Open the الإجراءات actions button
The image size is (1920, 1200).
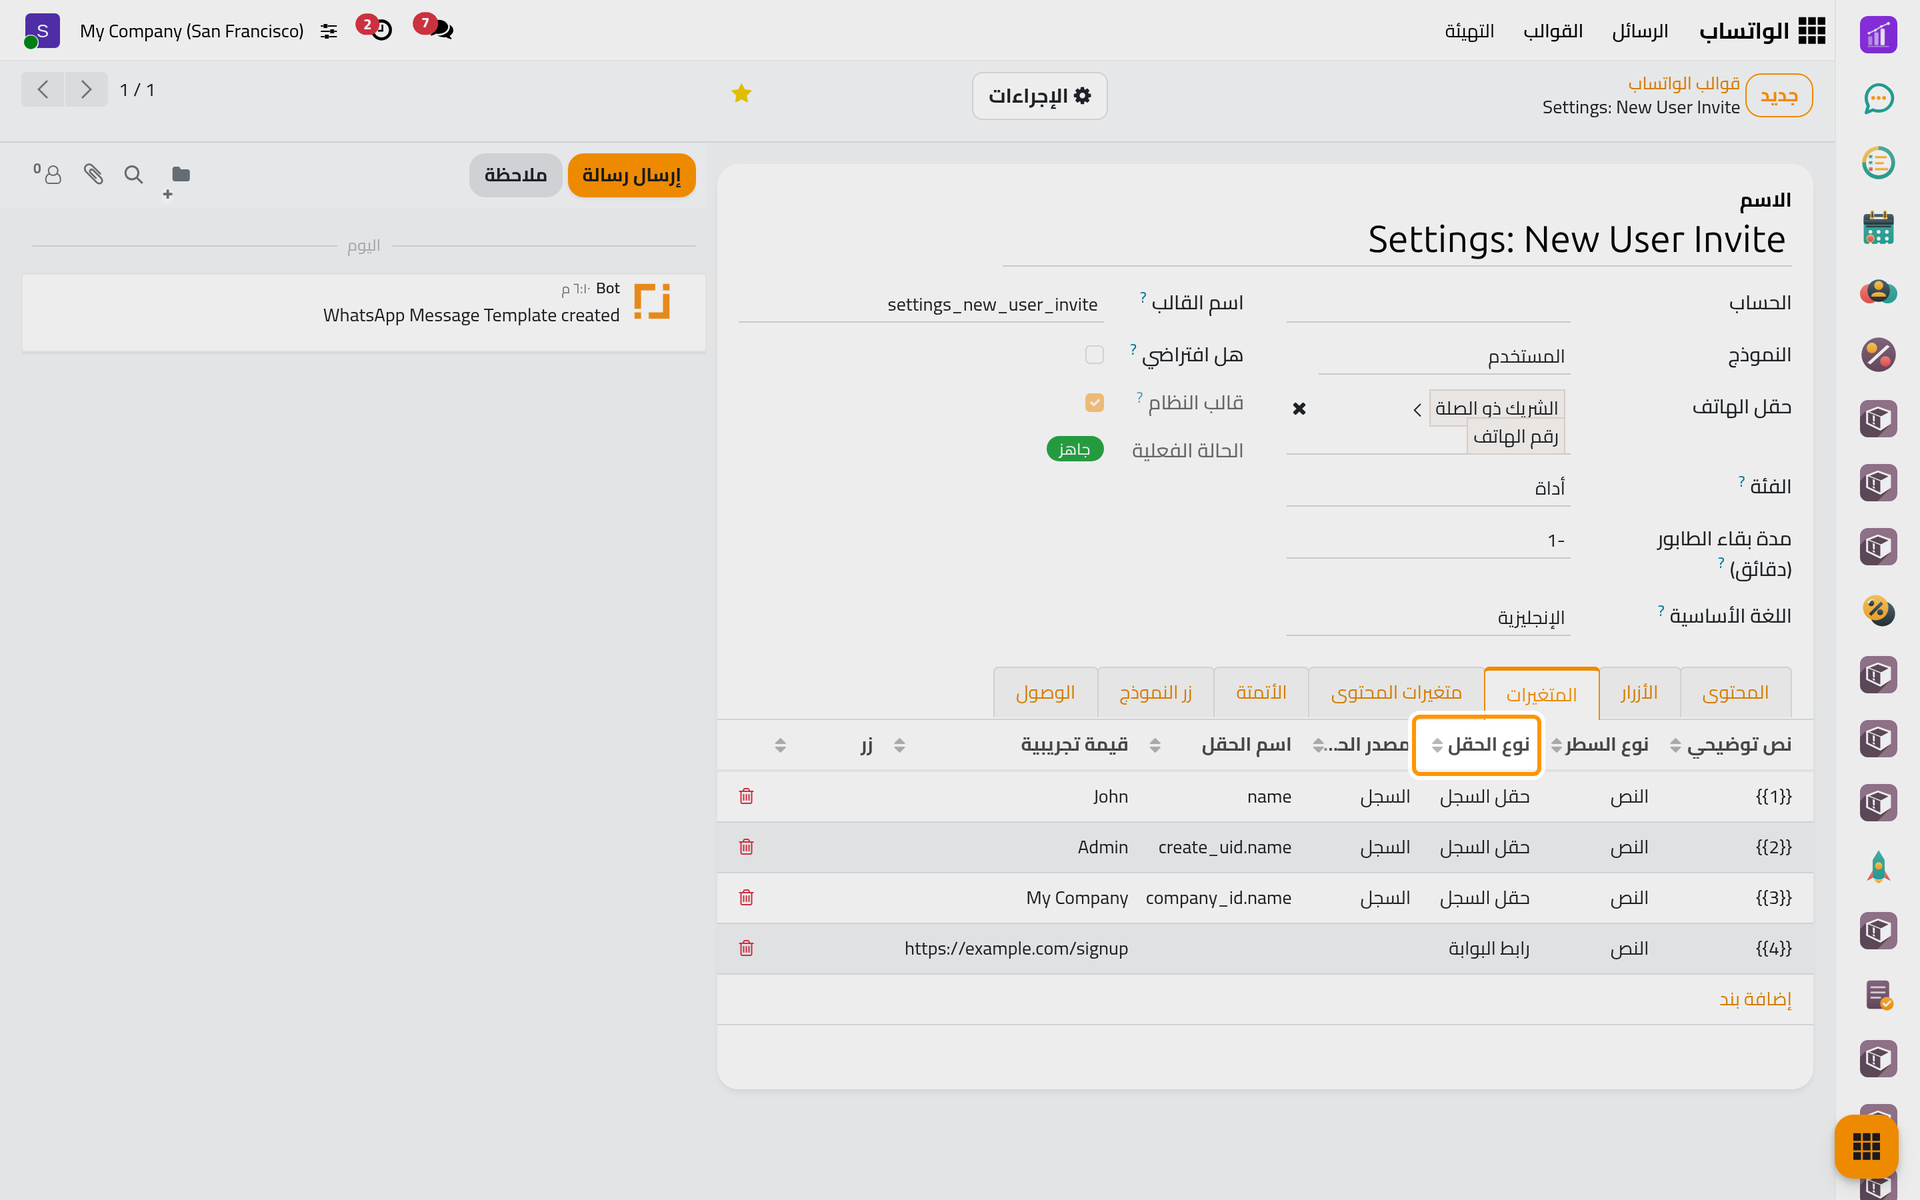click(x=1040, y=96)
